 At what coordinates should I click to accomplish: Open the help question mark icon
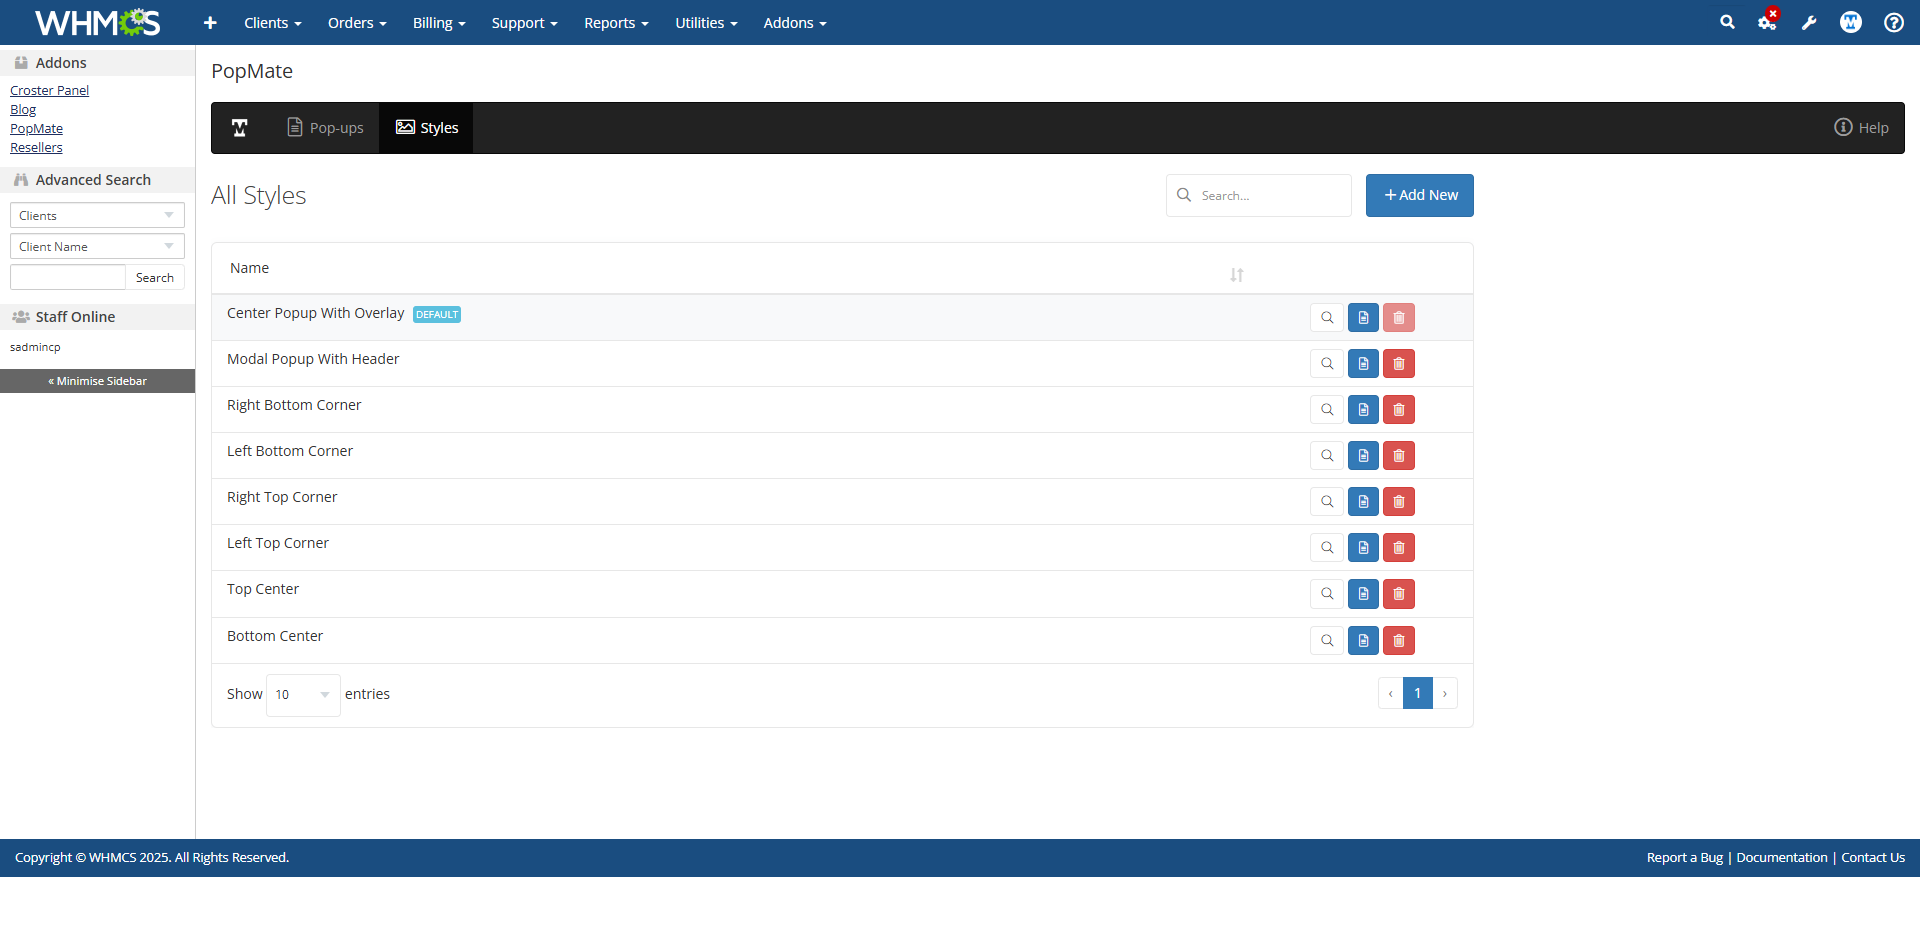coord(1894,22)
